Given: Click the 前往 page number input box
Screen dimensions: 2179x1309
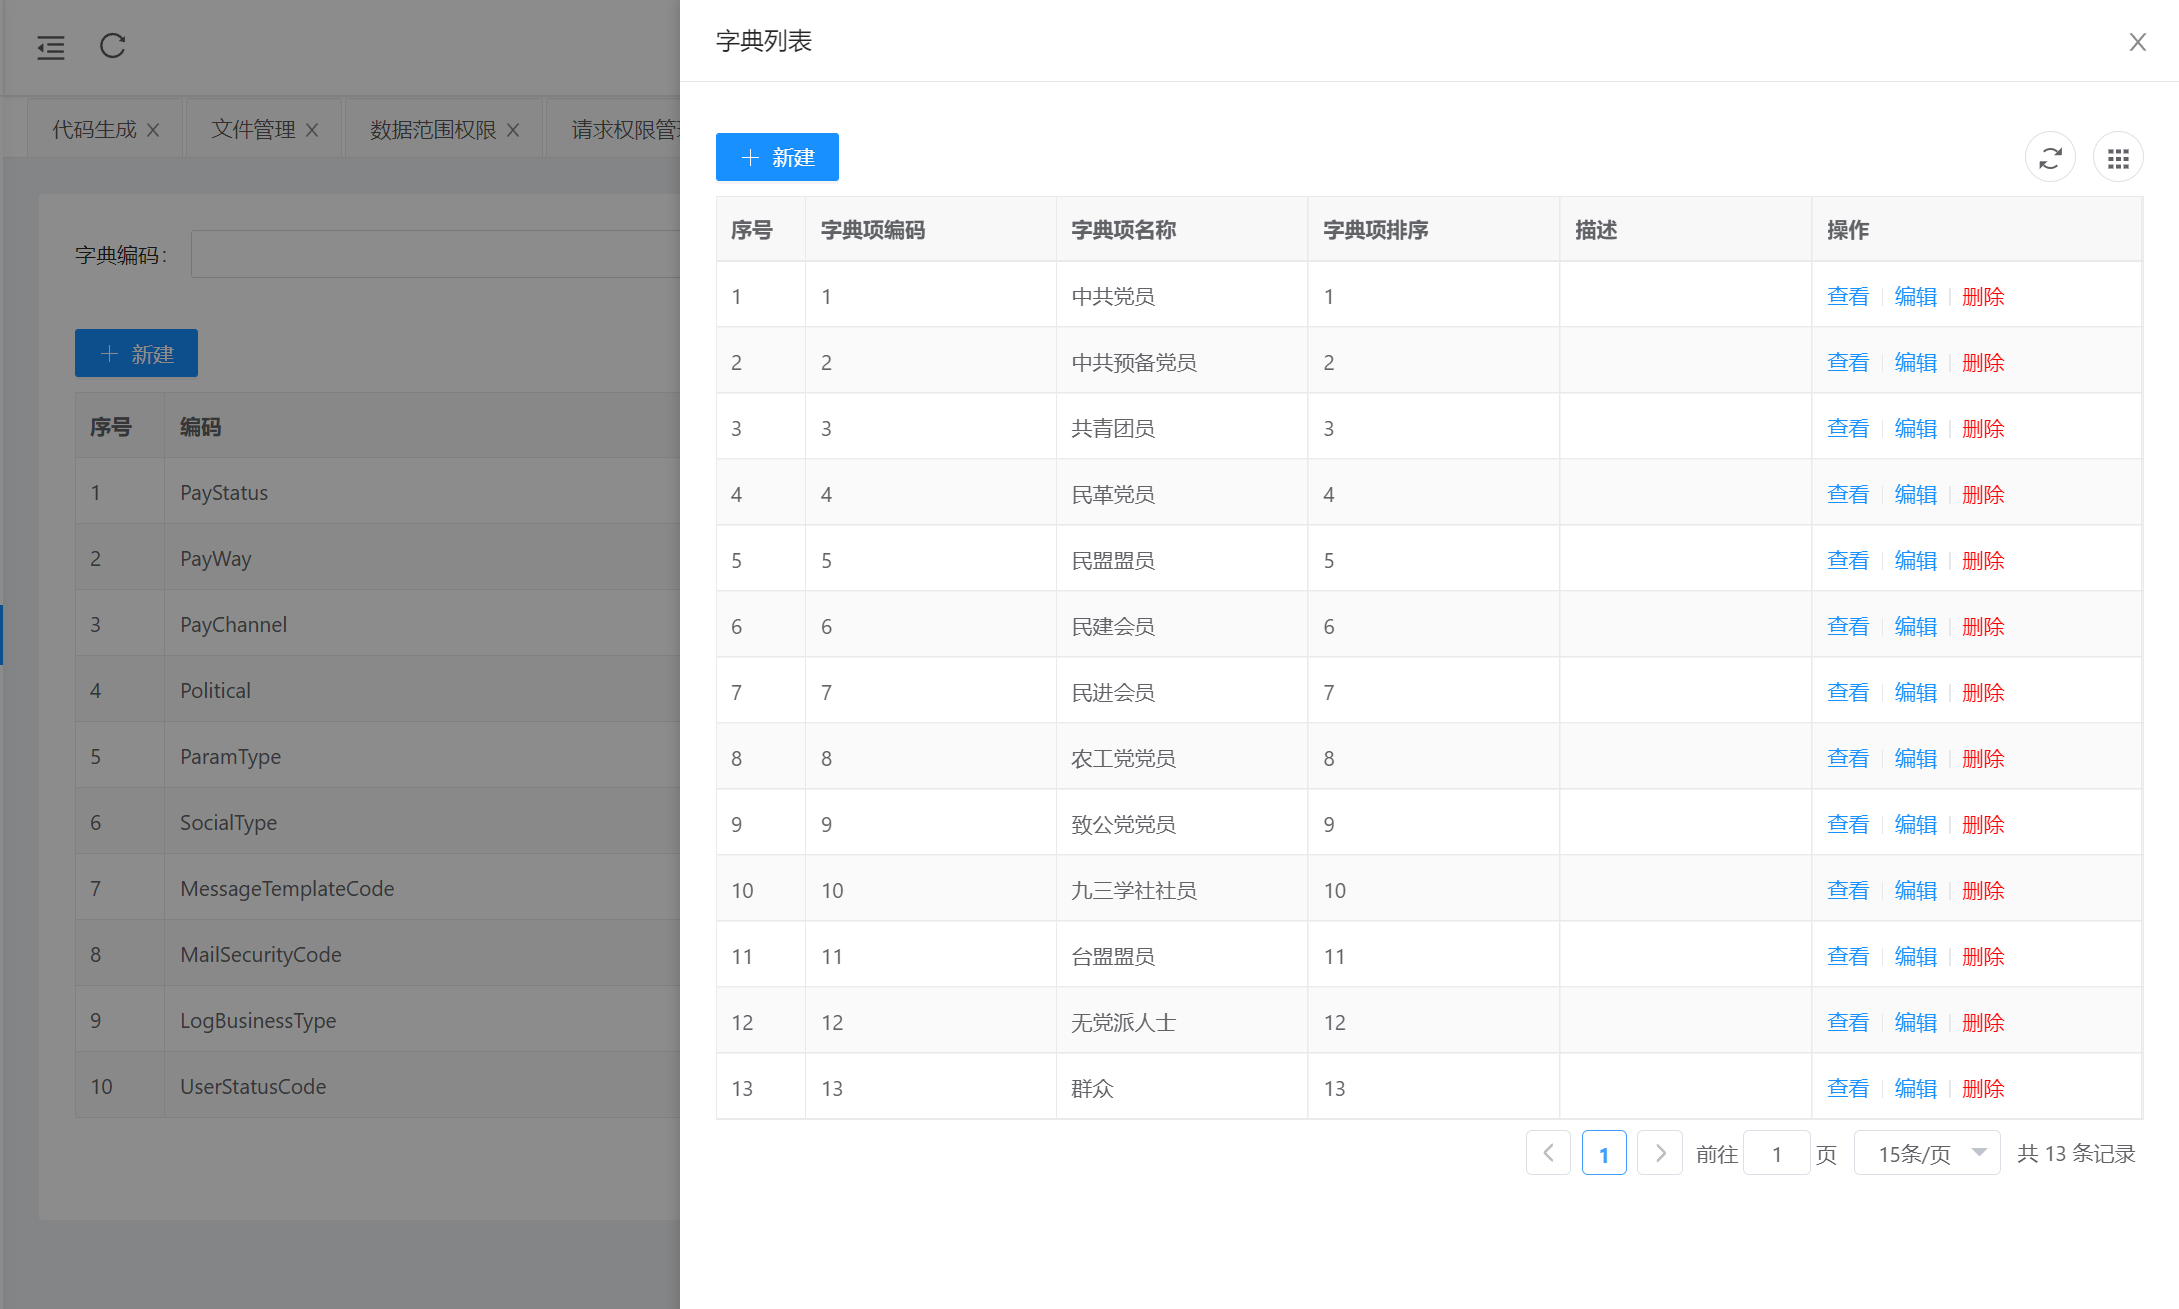Looking at the screenshot, I should coord(1776,1152).
